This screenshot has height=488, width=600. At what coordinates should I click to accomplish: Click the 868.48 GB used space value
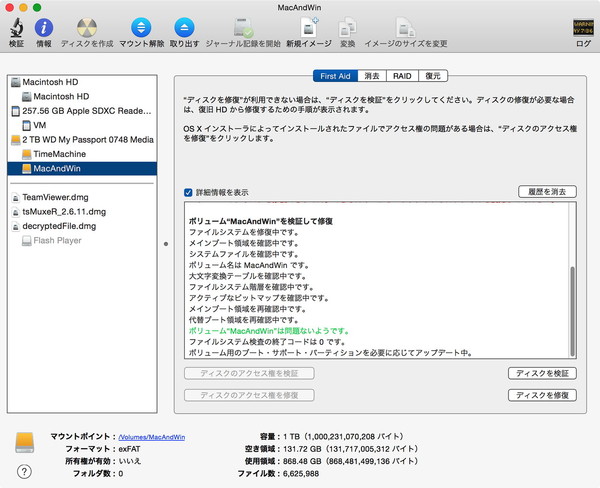(x=350, y=461)
